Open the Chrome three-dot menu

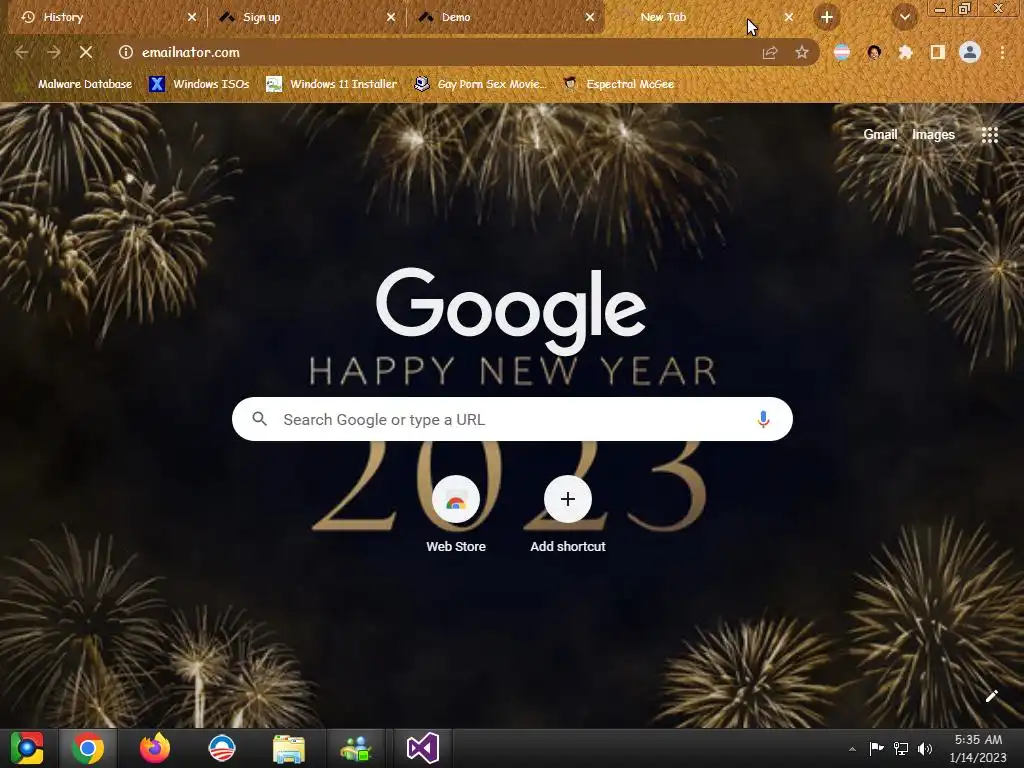pos(1002,52)
